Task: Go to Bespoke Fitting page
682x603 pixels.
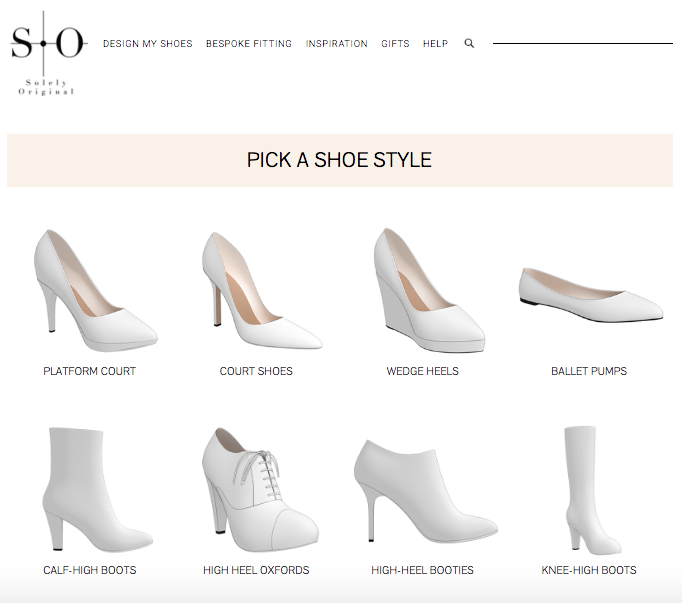Action: 249,44
